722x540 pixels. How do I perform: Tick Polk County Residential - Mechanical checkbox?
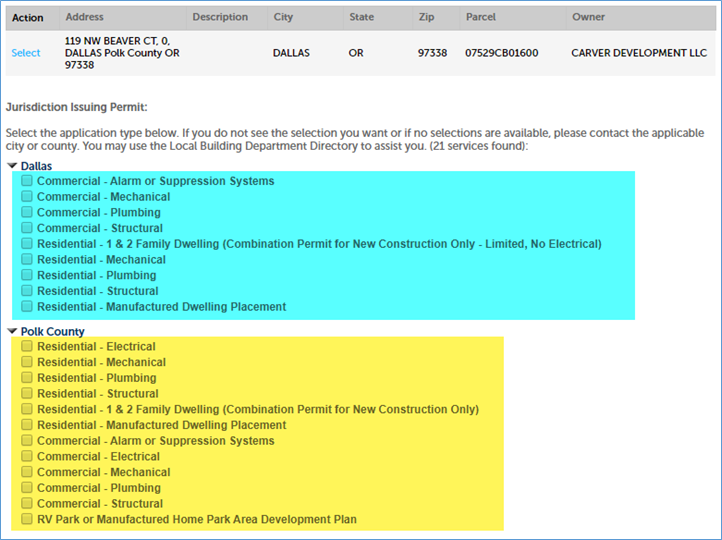28,363
